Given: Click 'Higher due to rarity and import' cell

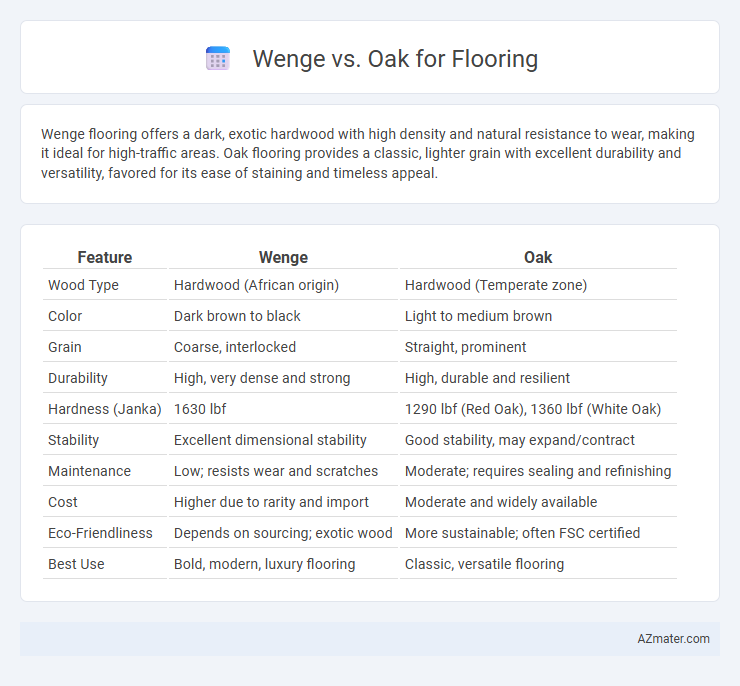Looking at the screenshot, I should [271, 502].
